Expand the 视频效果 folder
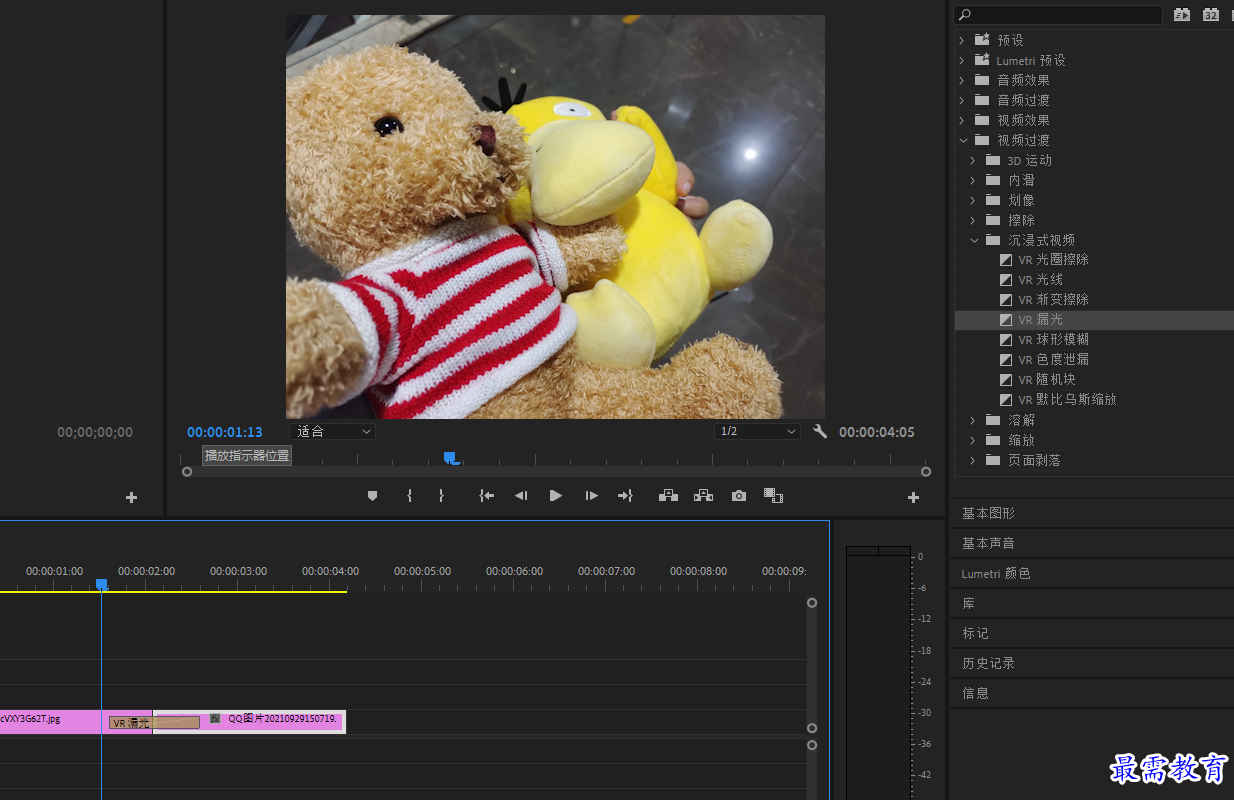 [x=962, y=120]
